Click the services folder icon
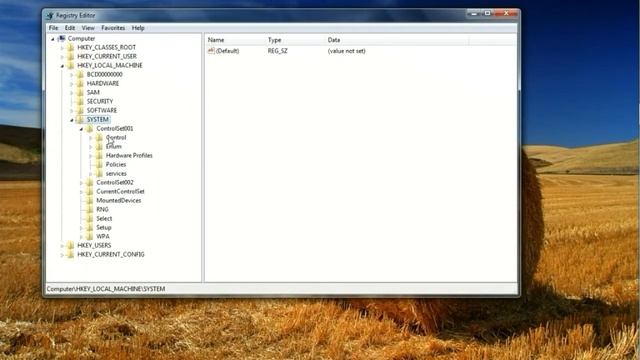This screenshot has height=360, width=640. [x=99, y=173]
